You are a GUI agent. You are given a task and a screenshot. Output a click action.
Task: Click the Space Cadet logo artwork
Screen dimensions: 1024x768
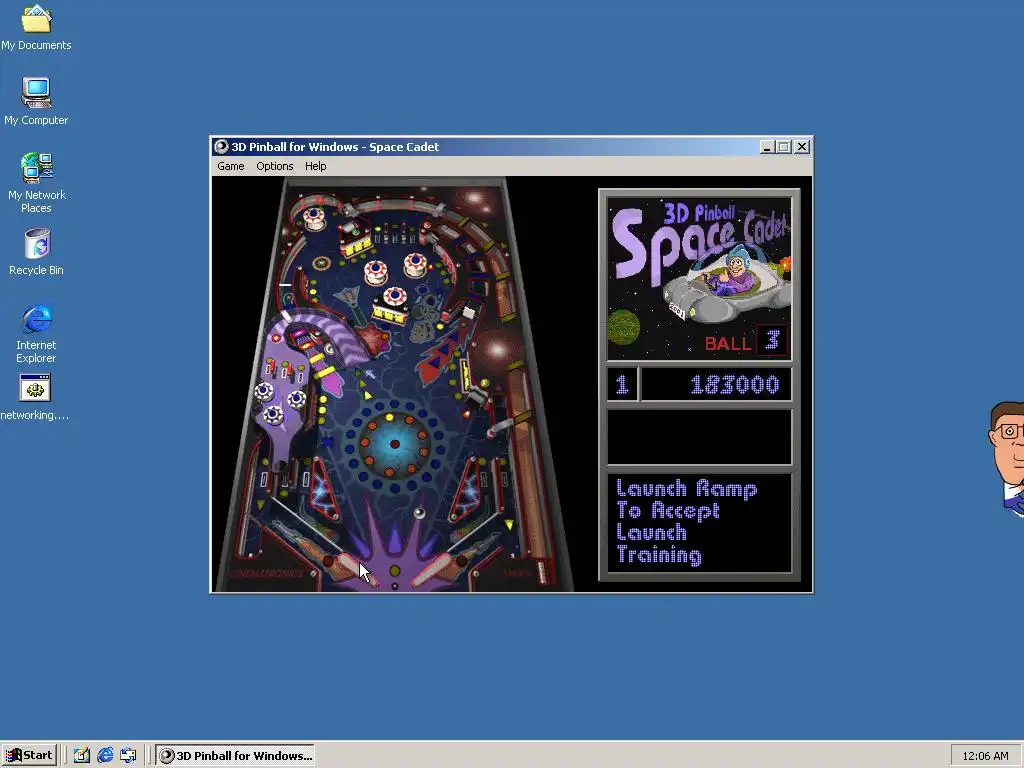(x=699, y=278)
